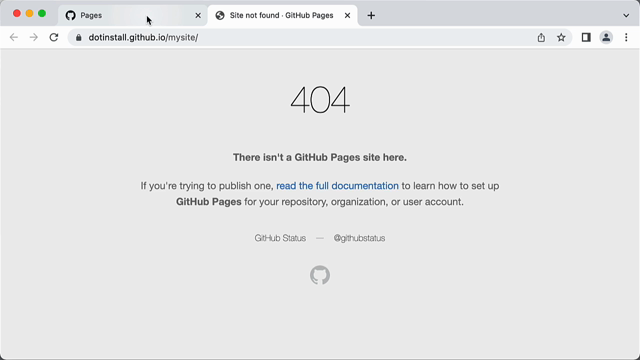Click the GitHub Octocat logo

click(x=320, y=275)
